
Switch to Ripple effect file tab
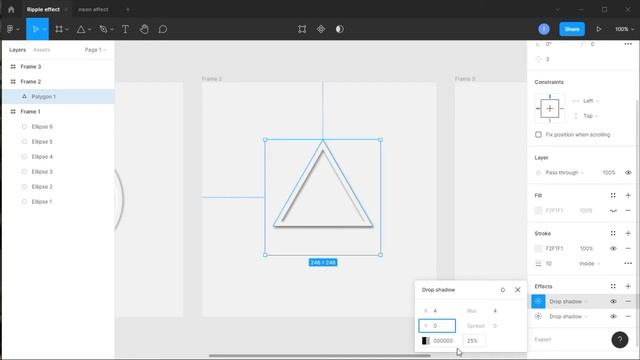point(43,9)
